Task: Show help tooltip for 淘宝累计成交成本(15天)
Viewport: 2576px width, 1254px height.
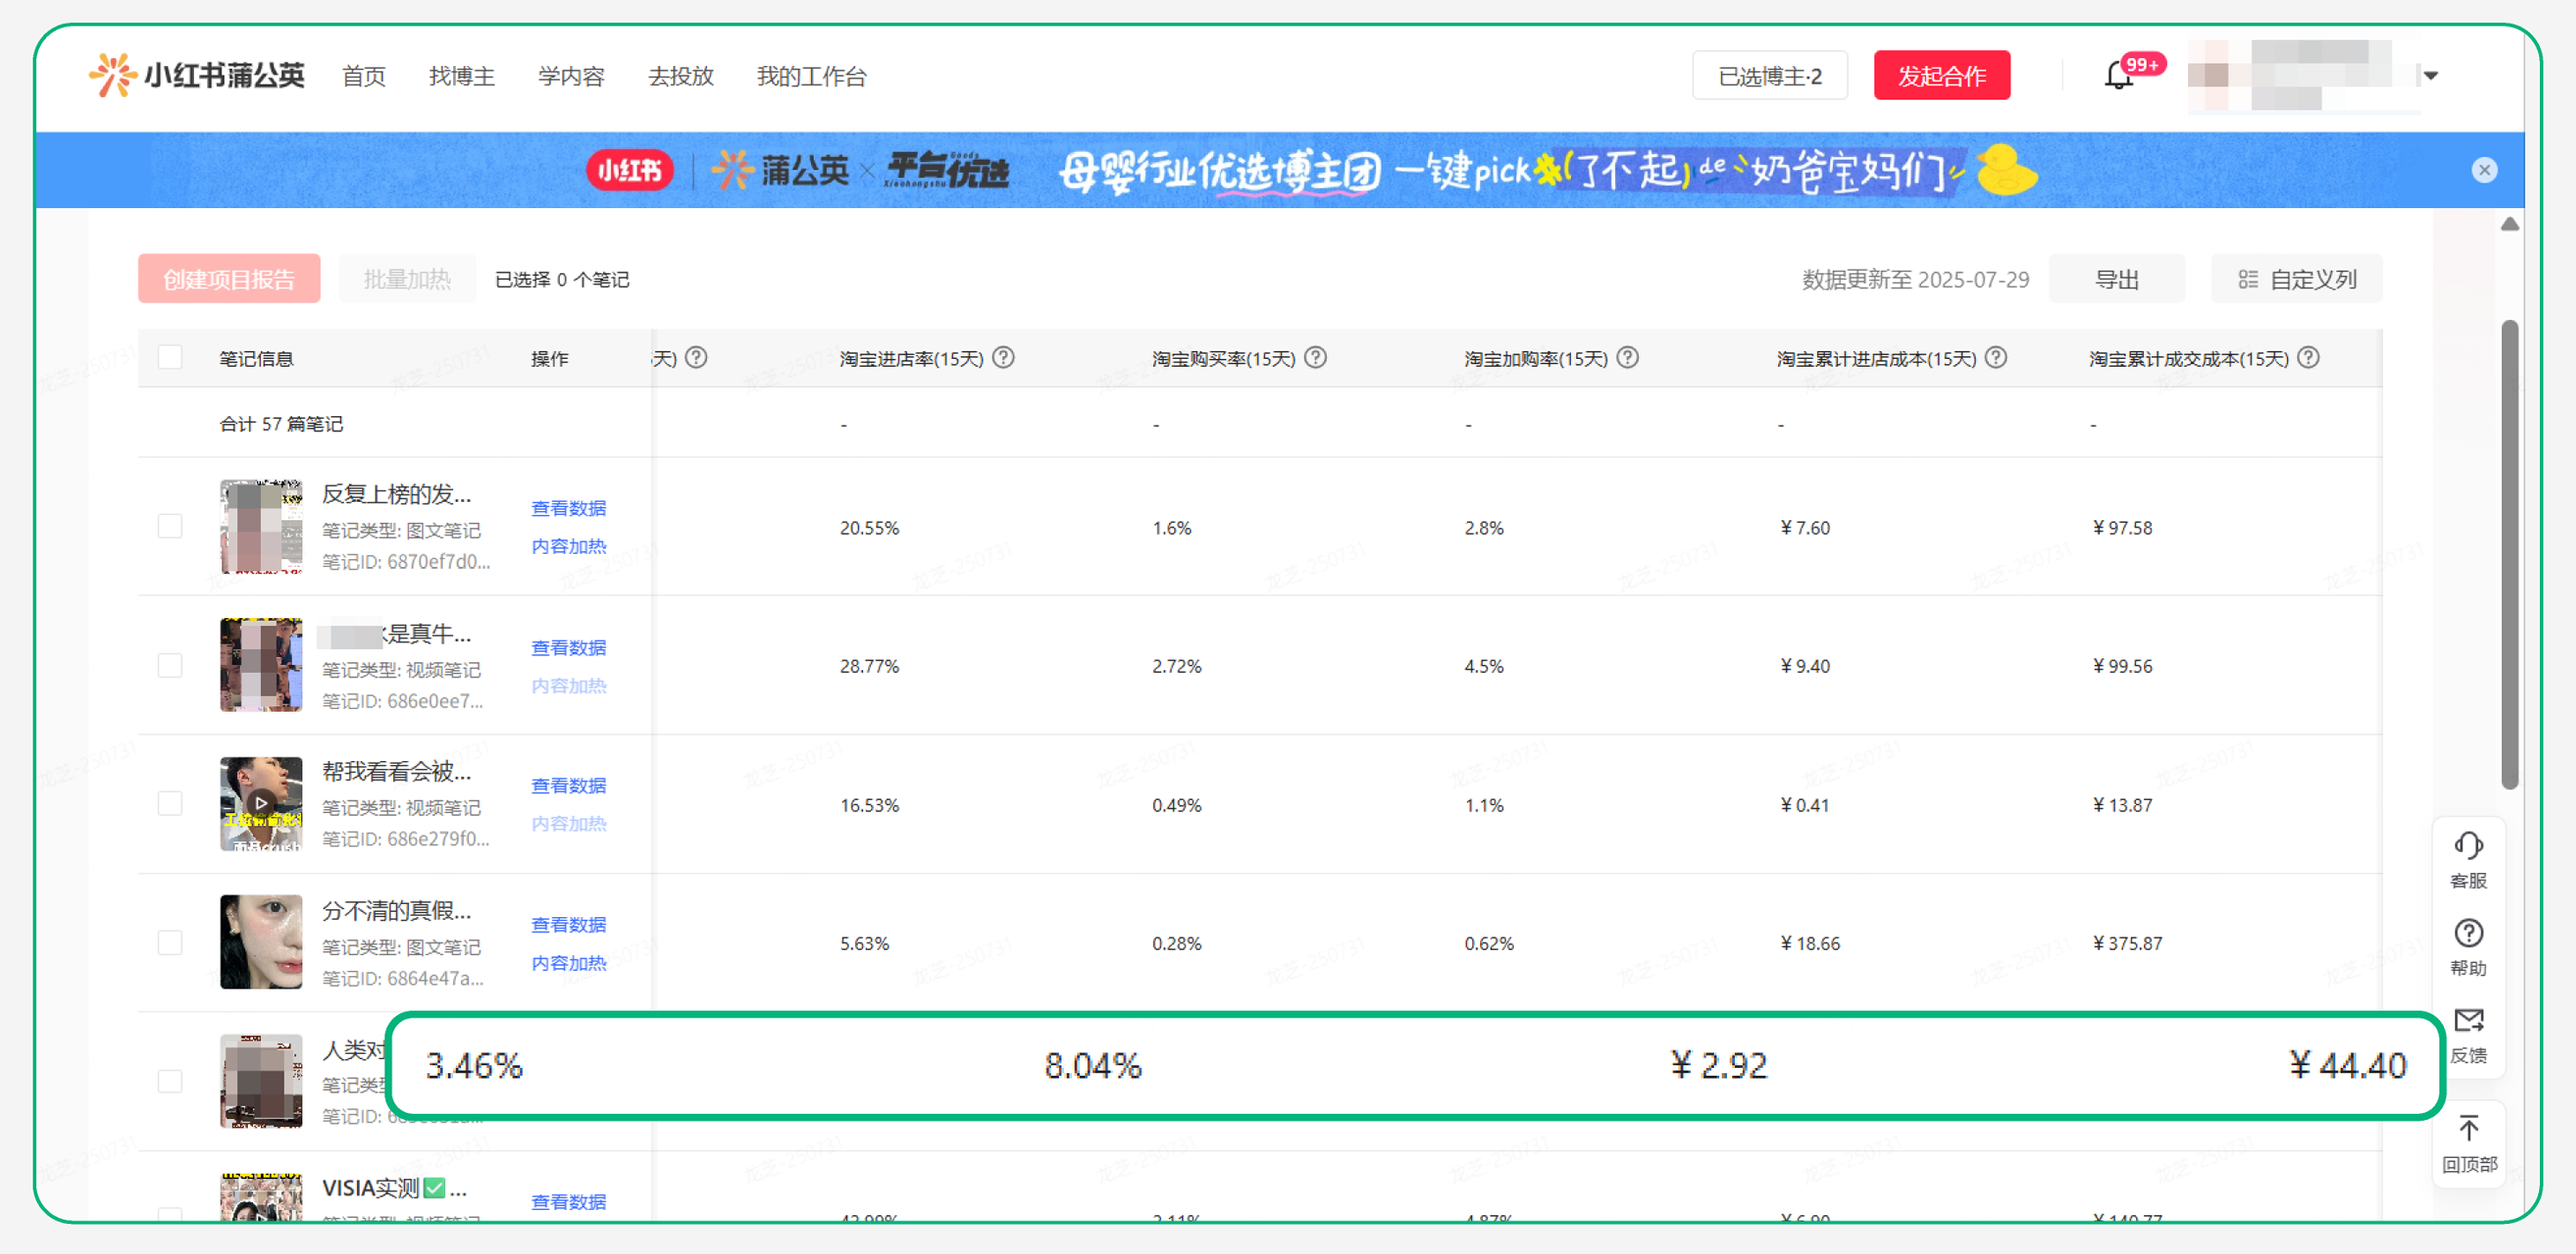Action: click(x=2308, y=358)
